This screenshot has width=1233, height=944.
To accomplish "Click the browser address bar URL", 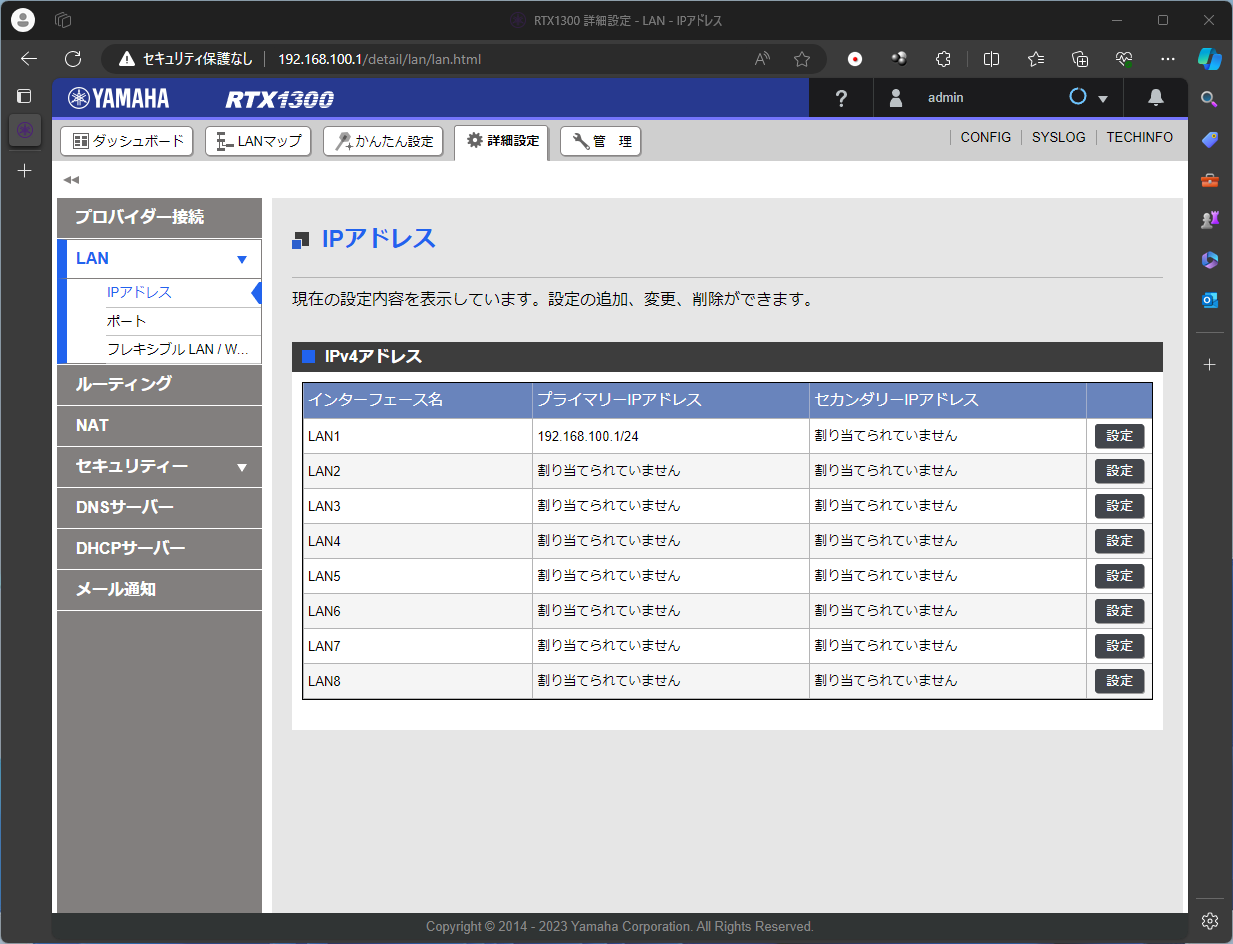I will click(379, 59).
